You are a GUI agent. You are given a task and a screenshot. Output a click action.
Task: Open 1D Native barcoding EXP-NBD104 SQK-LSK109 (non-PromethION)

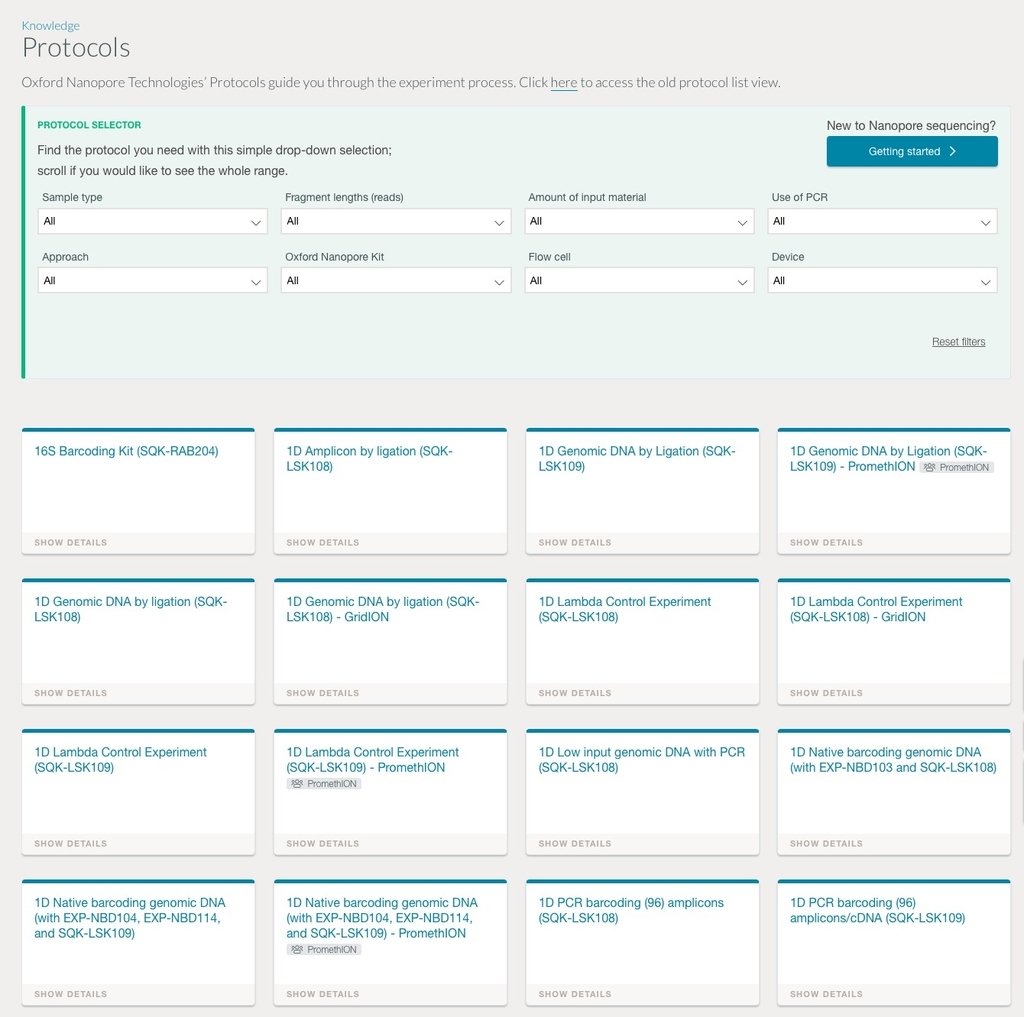129,918
